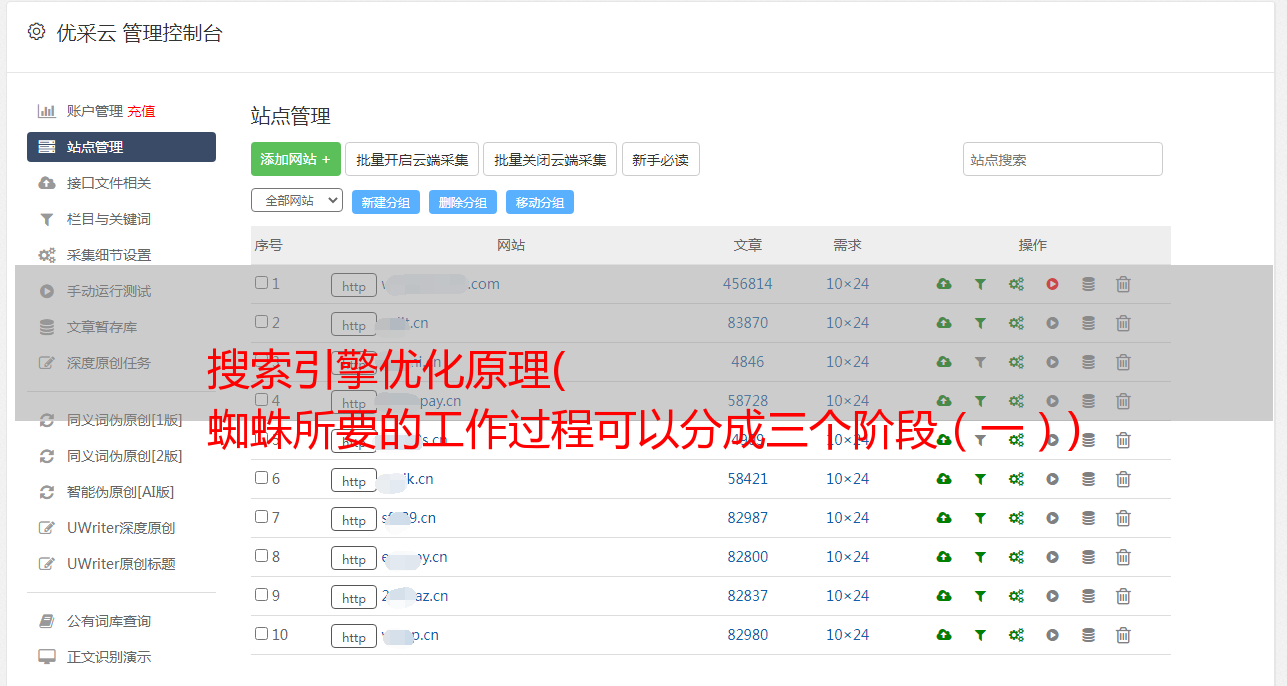Click the filter icon in the 83870 row
Screen dimensions: 1287x686
pyautogui.click(x=980, y=323)
